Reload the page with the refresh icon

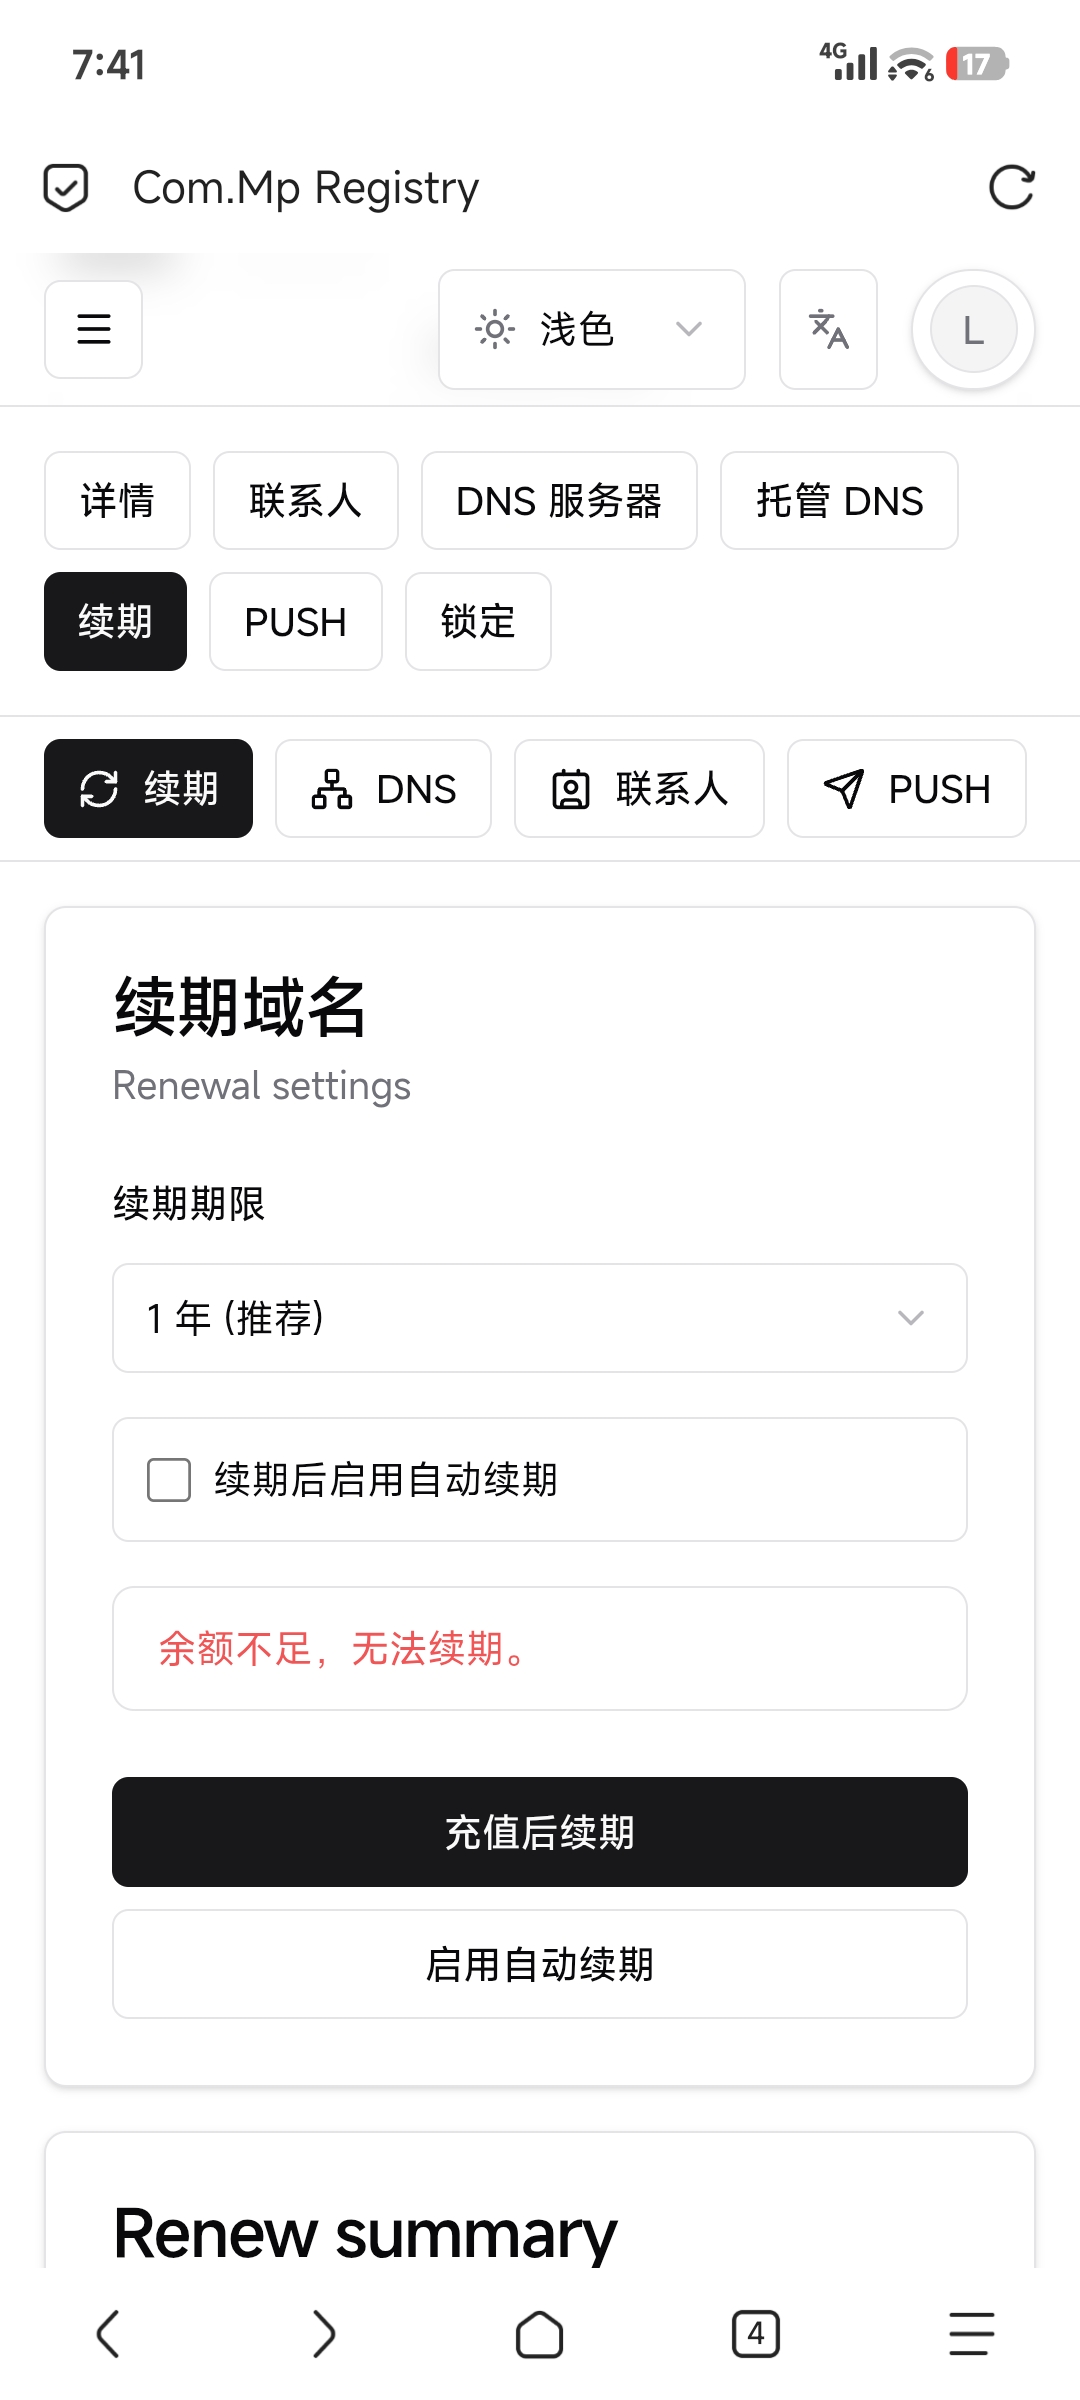click(x=1011, y=187)
